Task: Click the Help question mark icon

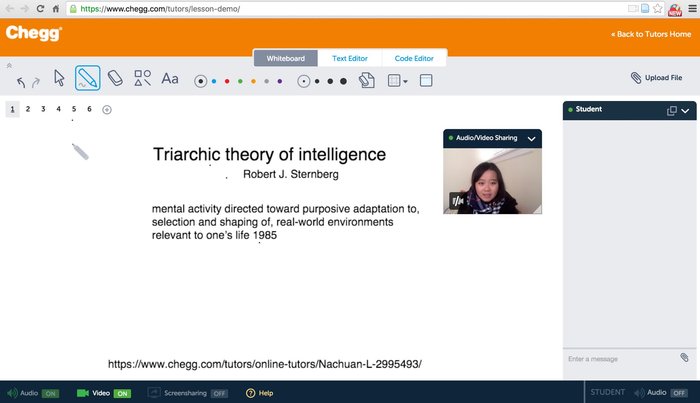Action: 250,393
